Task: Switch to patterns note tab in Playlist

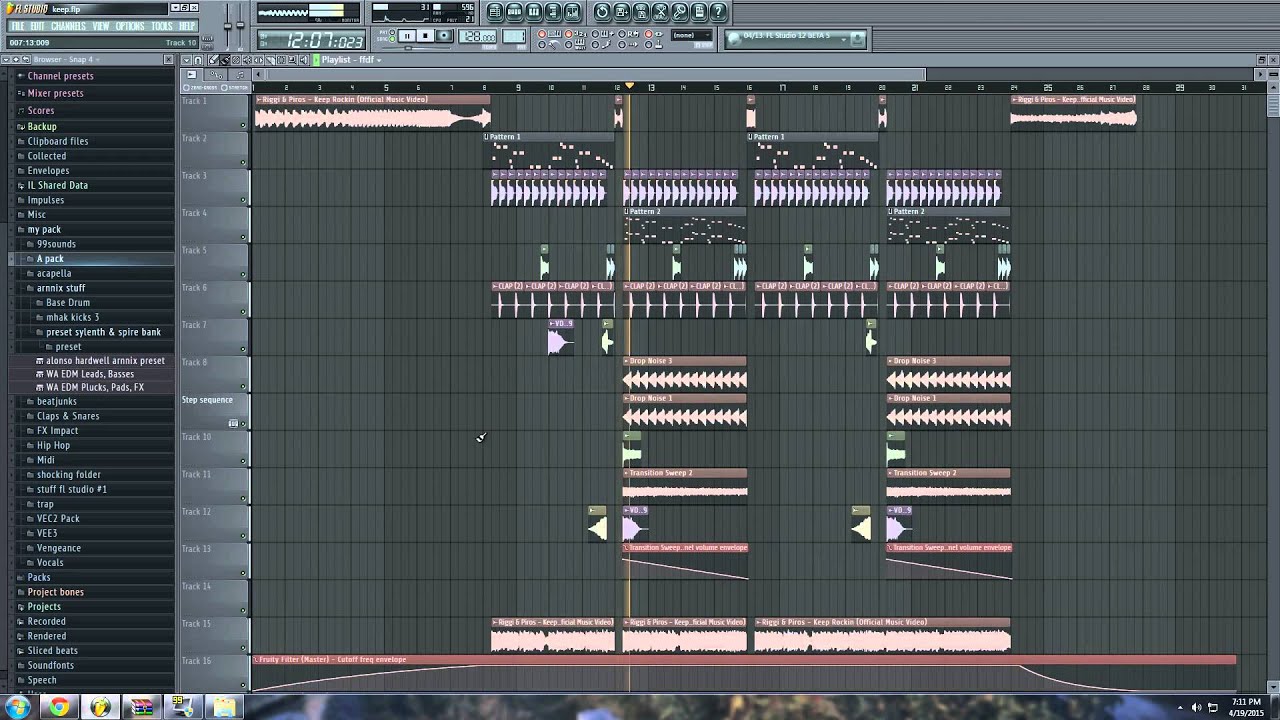Action: point(240,74)
